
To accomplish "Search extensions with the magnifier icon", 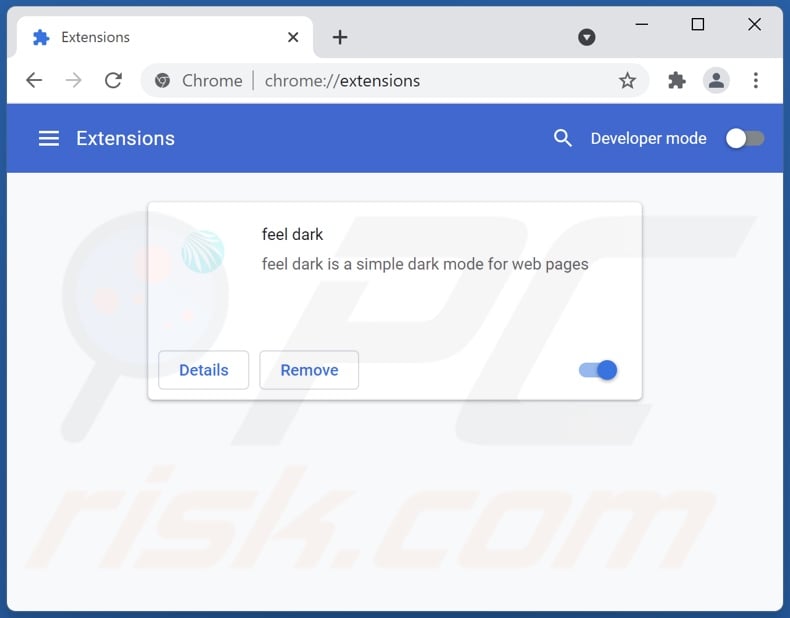I will coord(562,138).
